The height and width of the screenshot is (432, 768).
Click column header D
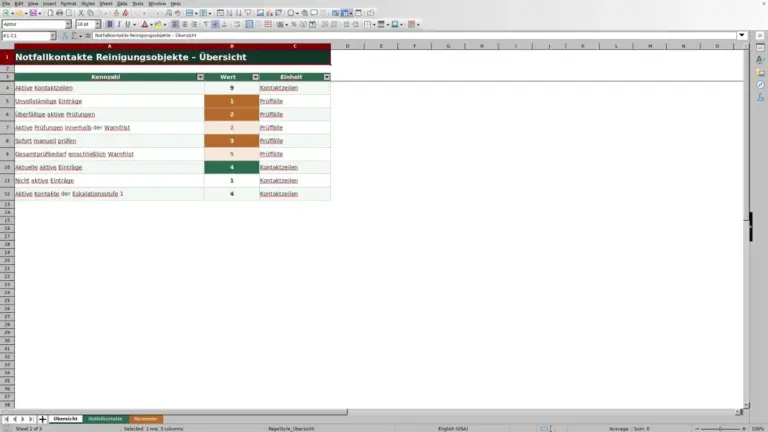pos(347,46)
